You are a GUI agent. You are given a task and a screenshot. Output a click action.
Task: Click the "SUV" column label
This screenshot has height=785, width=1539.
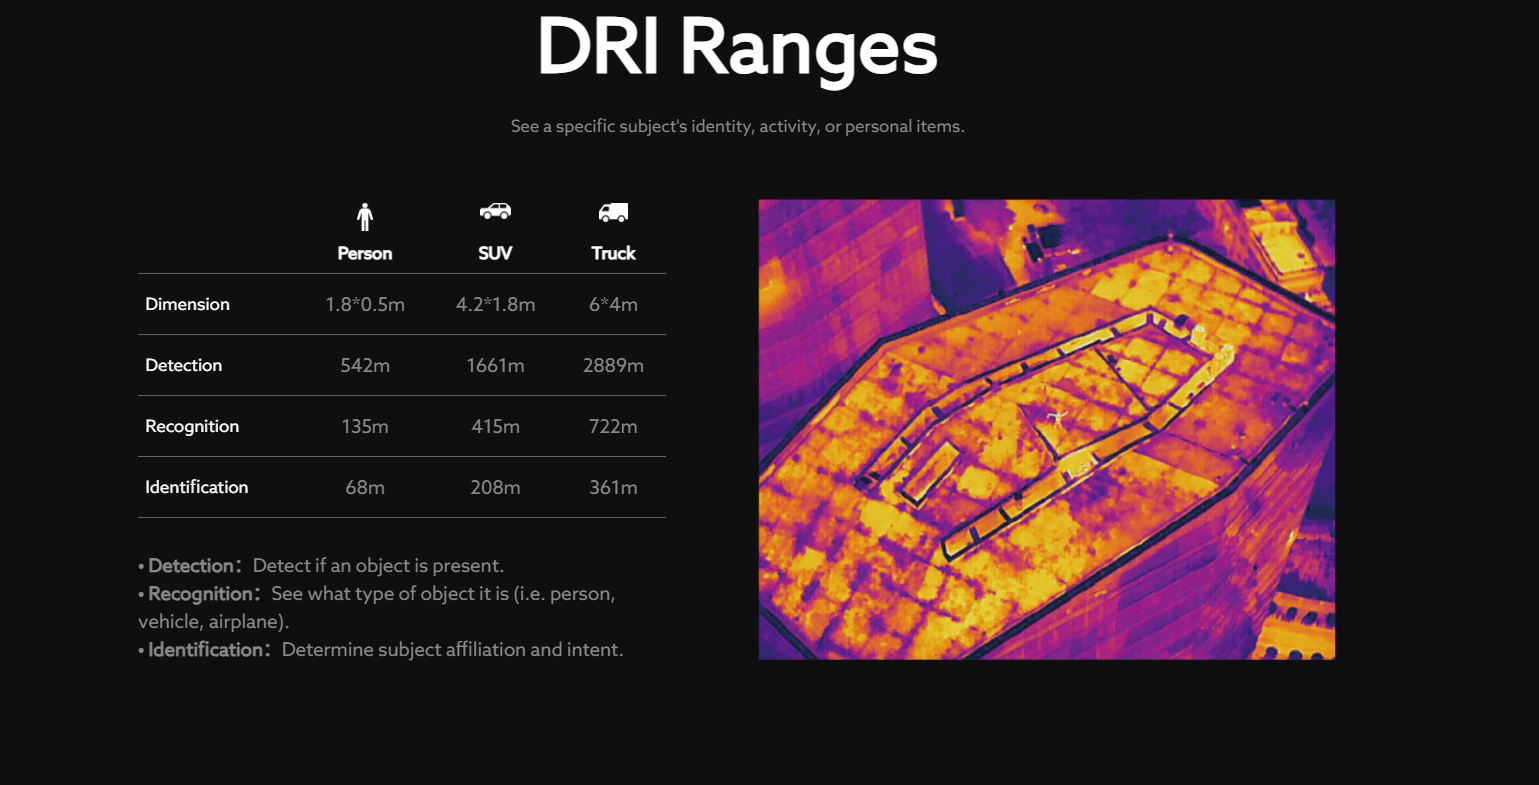coord(495,253)
